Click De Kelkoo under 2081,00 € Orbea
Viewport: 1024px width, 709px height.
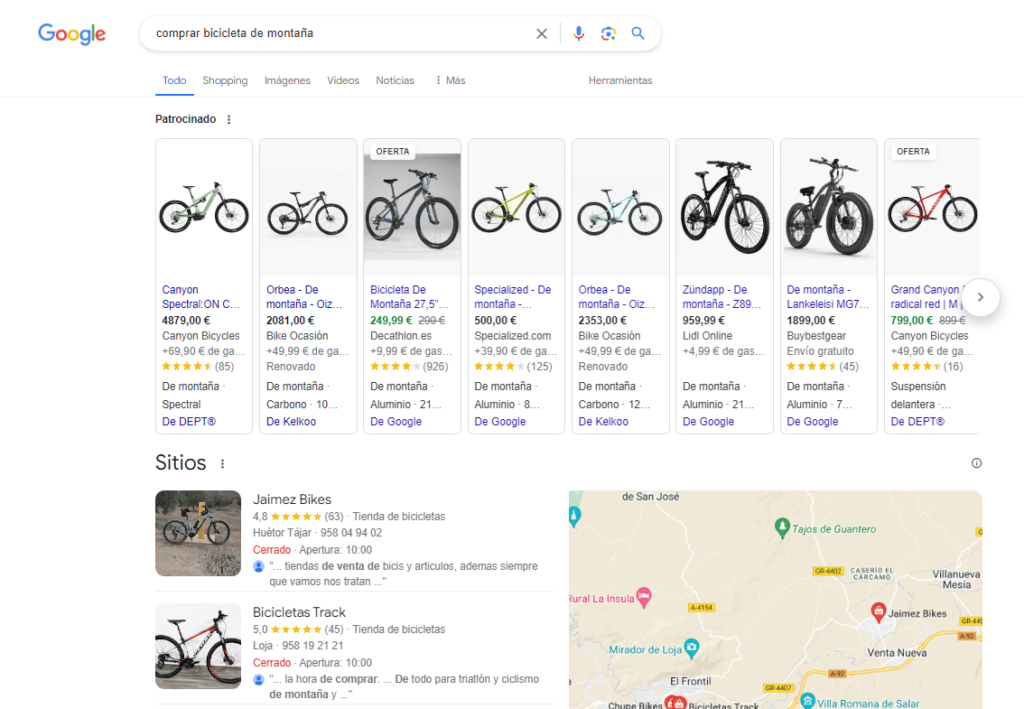291,422
